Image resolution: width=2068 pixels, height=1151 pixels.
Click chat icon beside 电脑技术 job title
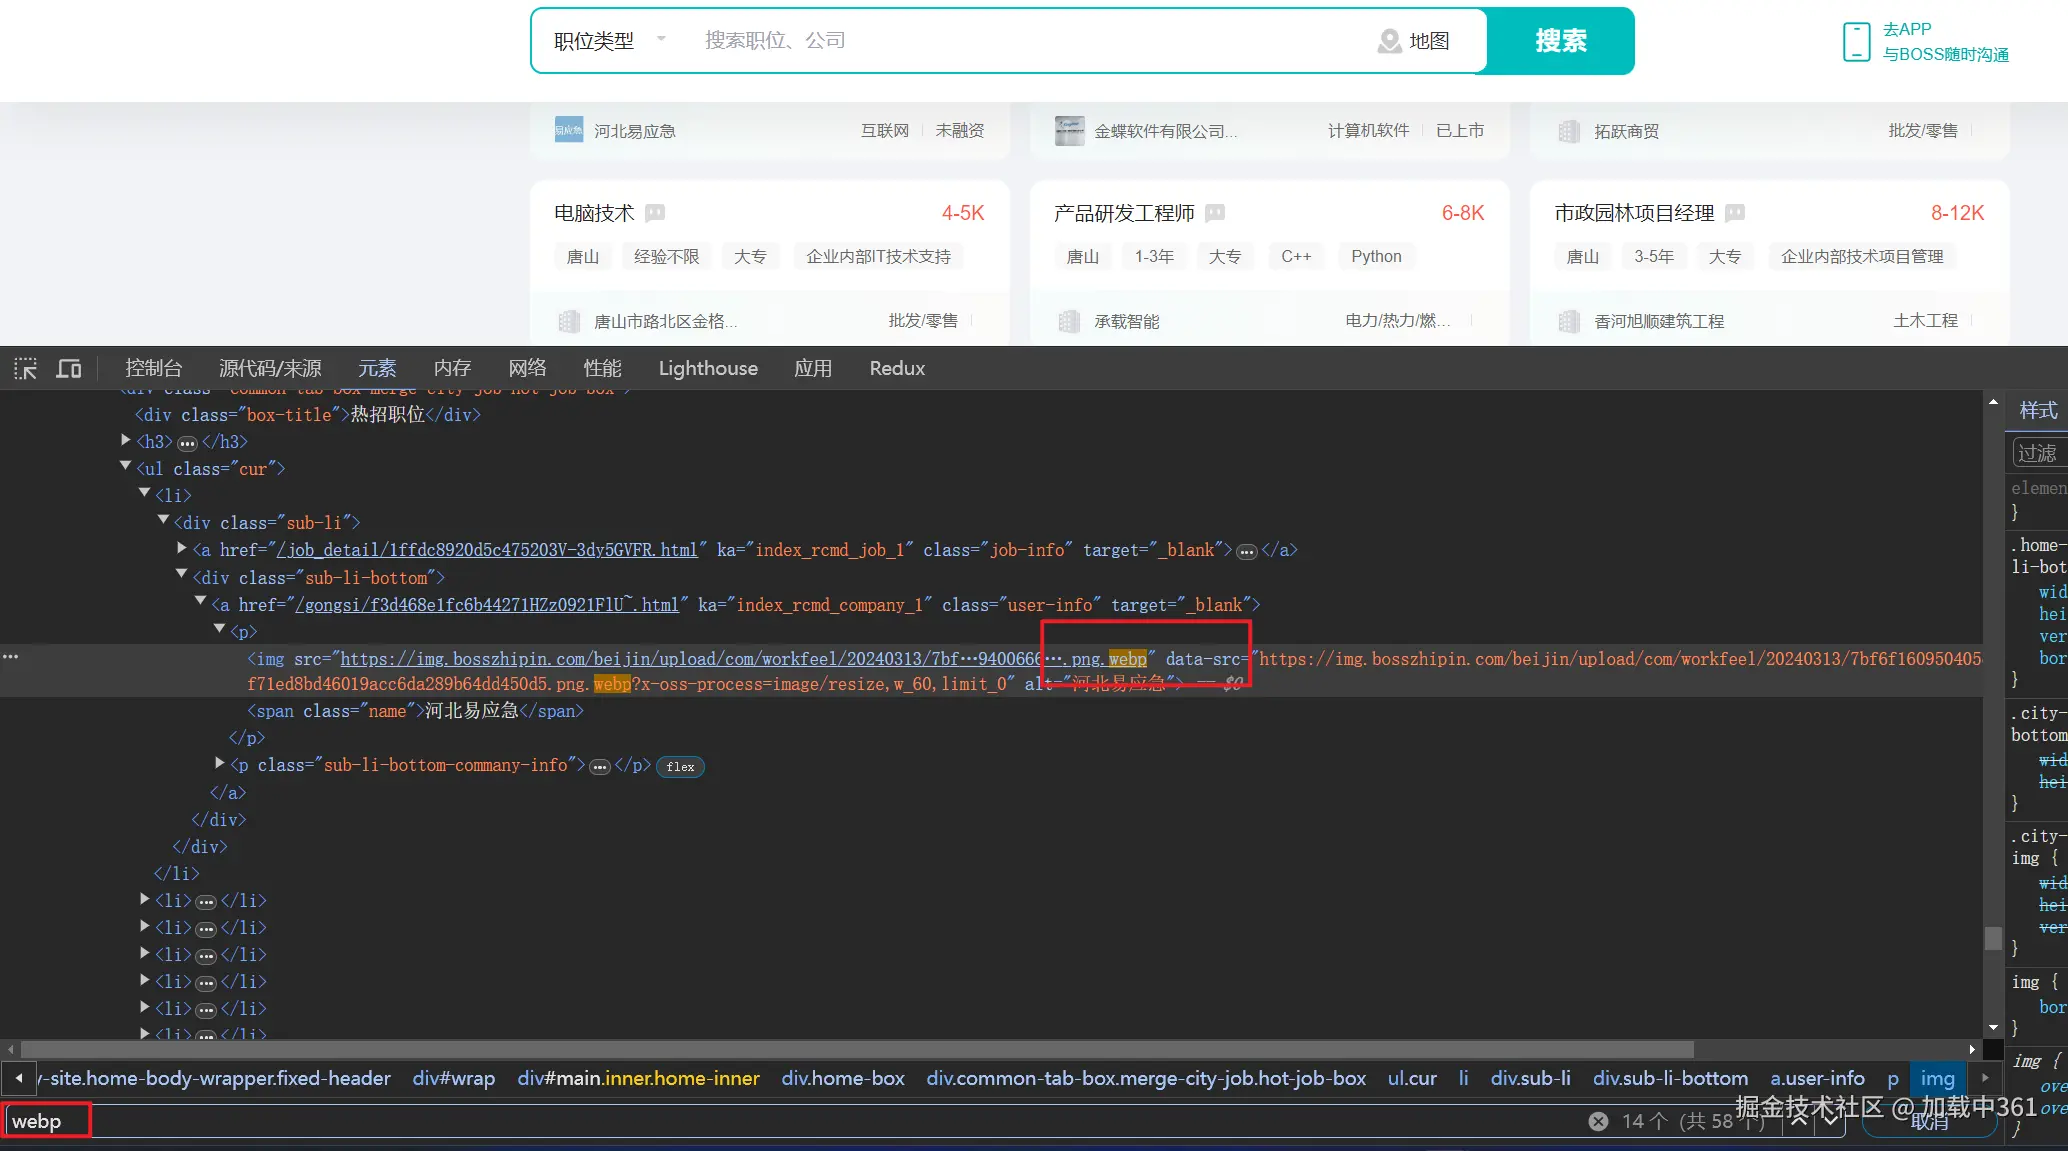pos(655,213)
